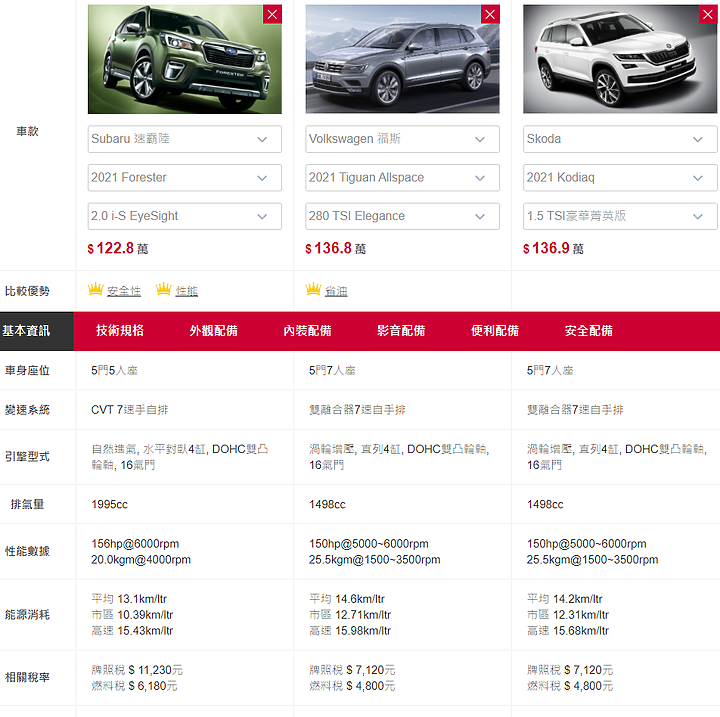The width and height of the screenshot is (720, 717).
Task: Open the 安全性 advantage link
Action: point(124,291)
